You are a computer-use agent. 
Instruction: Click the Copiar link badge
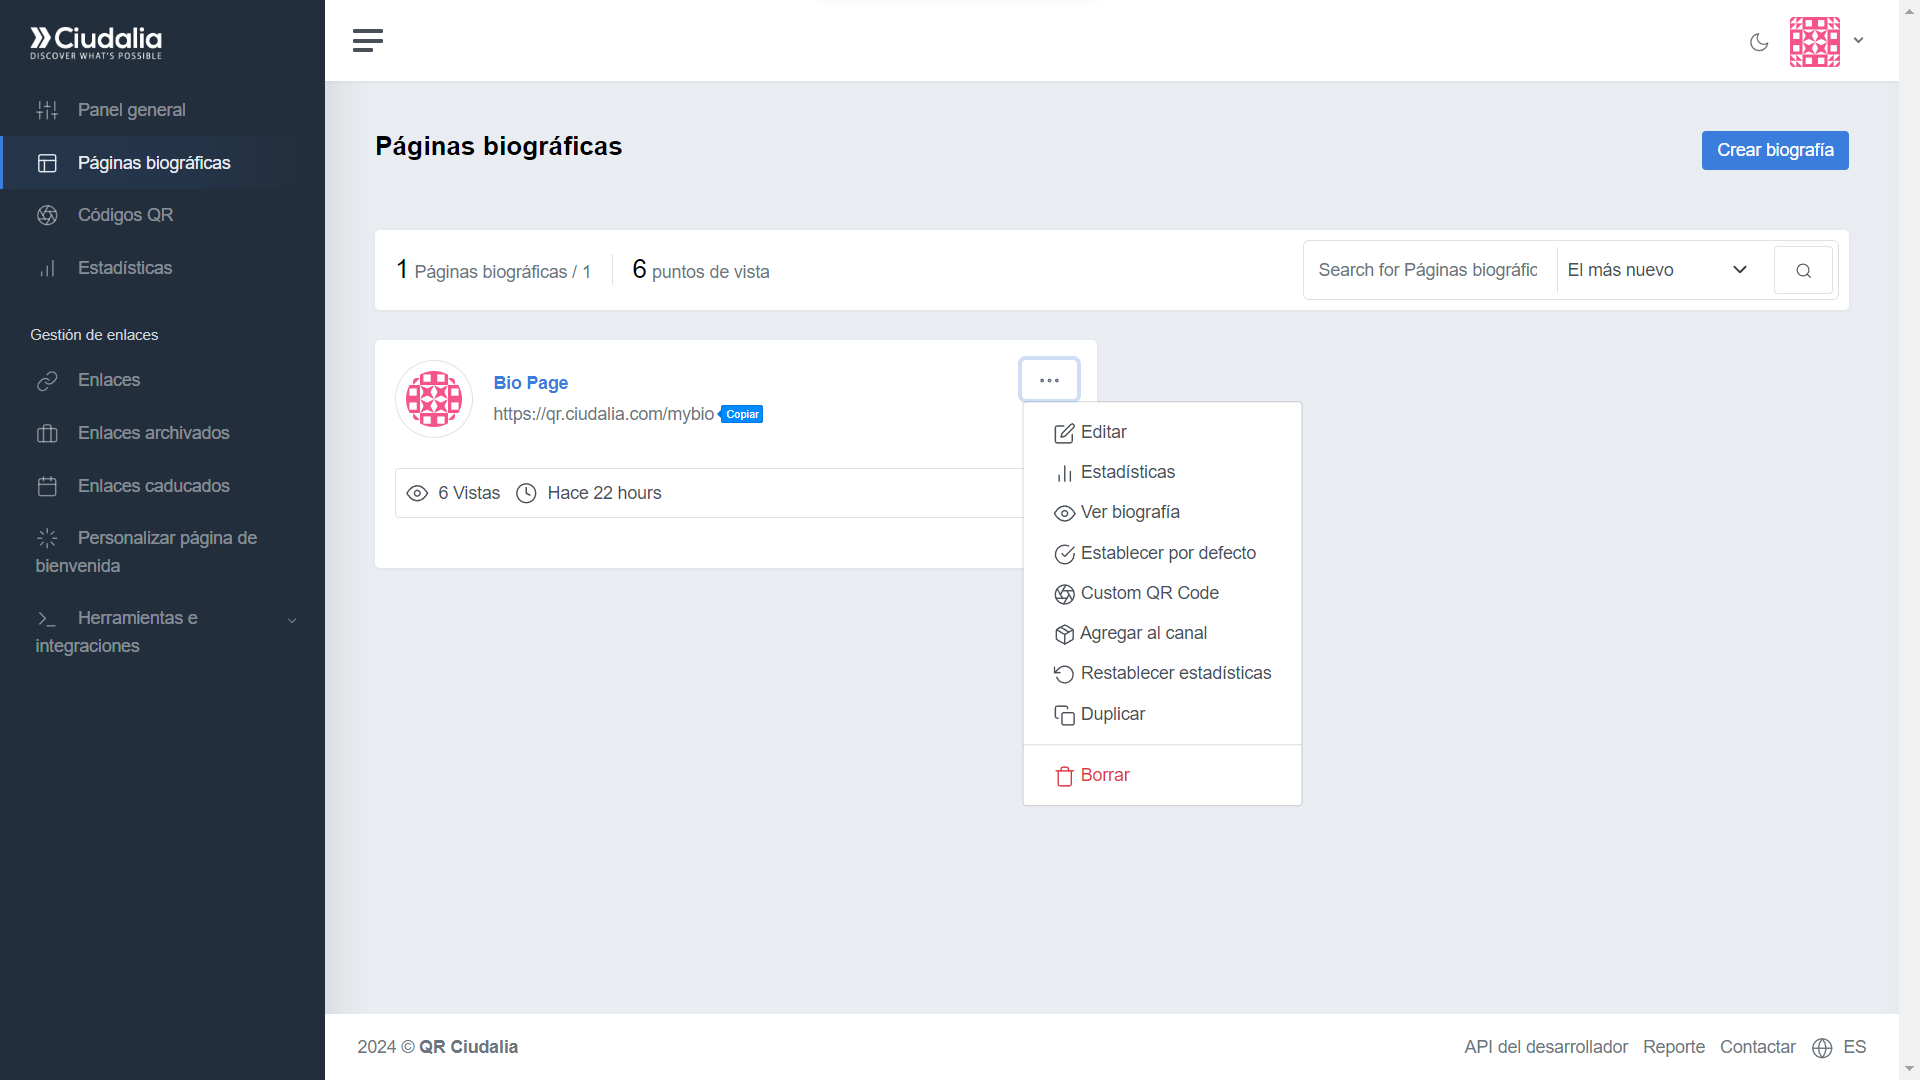pyautogui.click(x=742, y=414)
